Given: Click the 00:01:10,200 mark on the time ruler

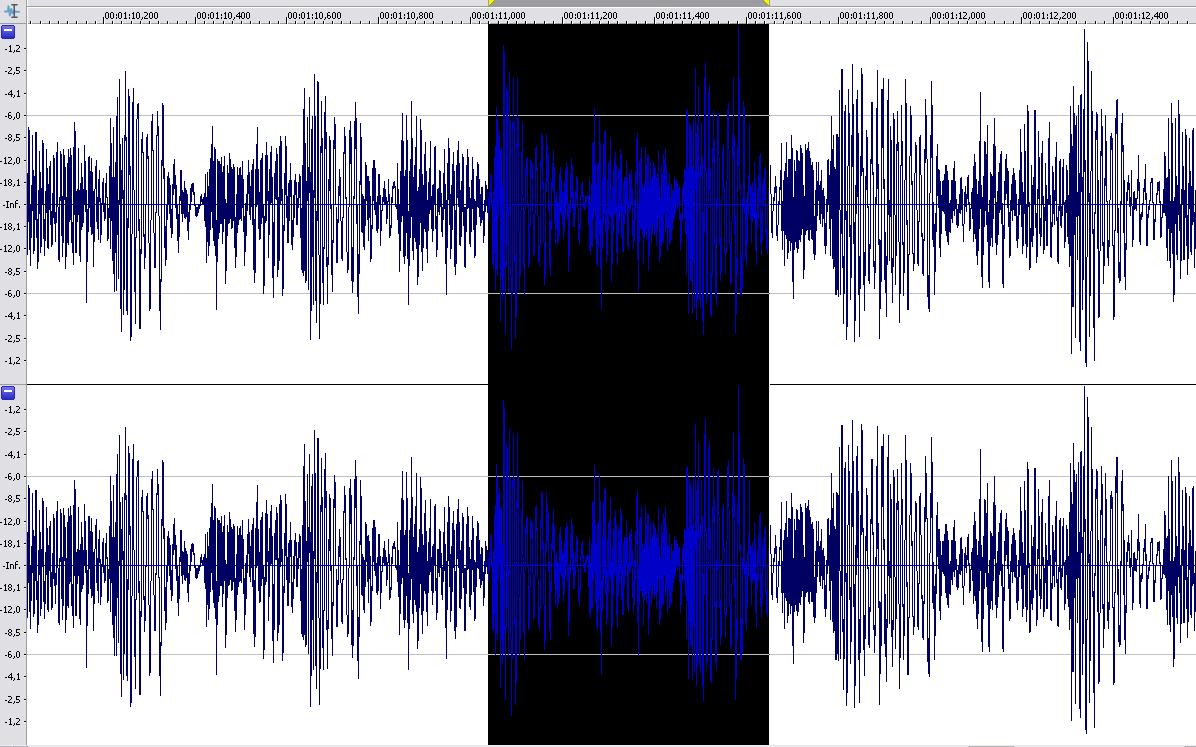Looking at the screenshot, I should tap(131, 15).
